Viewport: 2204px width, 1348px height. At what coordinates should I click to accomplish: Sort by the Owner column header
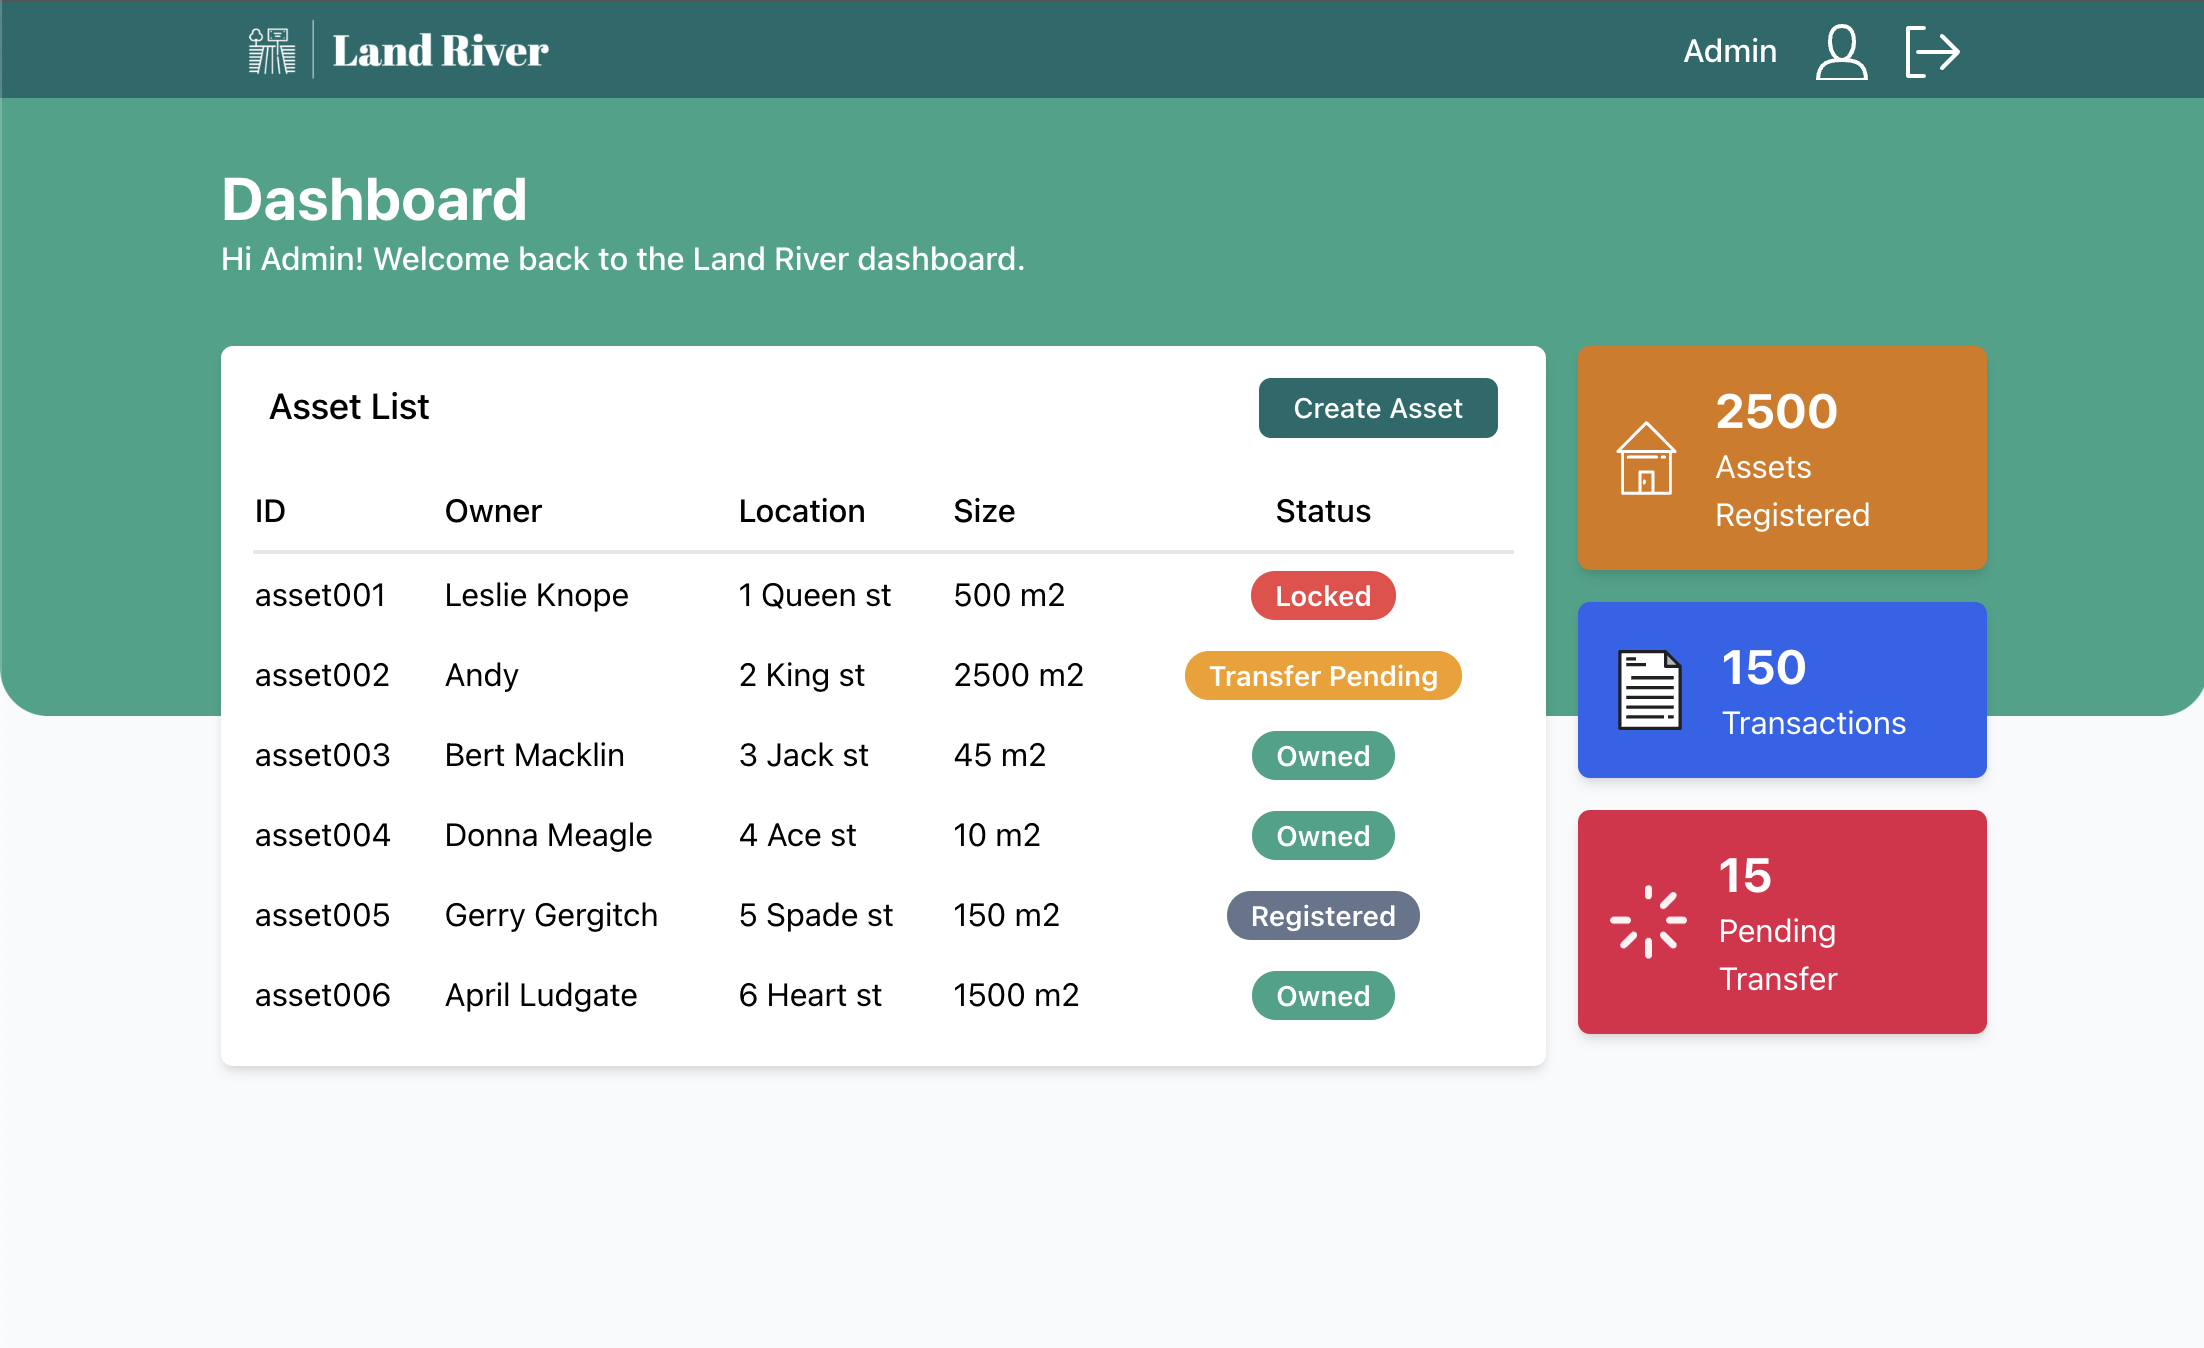pyautogui.click(x=493, y=511)
